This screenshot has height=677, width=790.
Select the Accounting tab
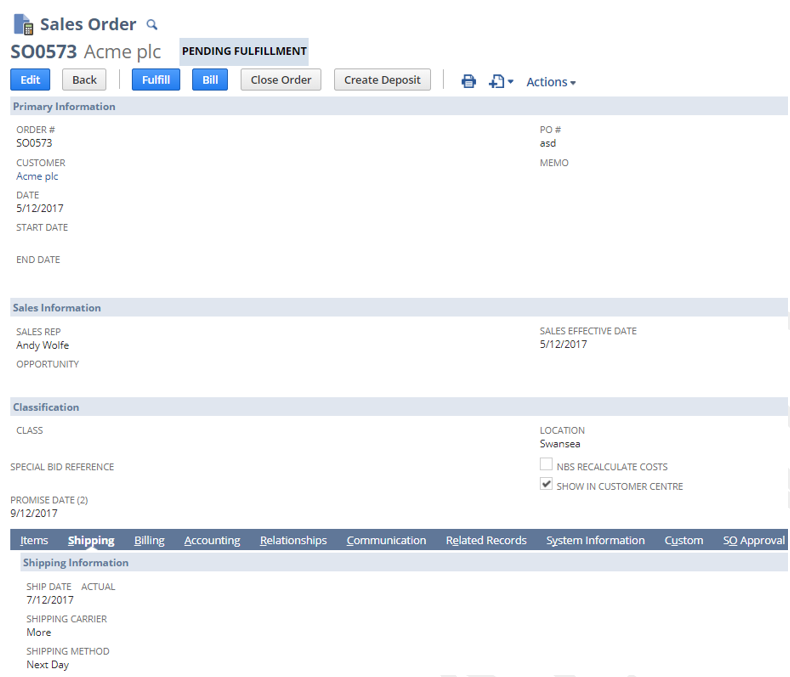212,540
